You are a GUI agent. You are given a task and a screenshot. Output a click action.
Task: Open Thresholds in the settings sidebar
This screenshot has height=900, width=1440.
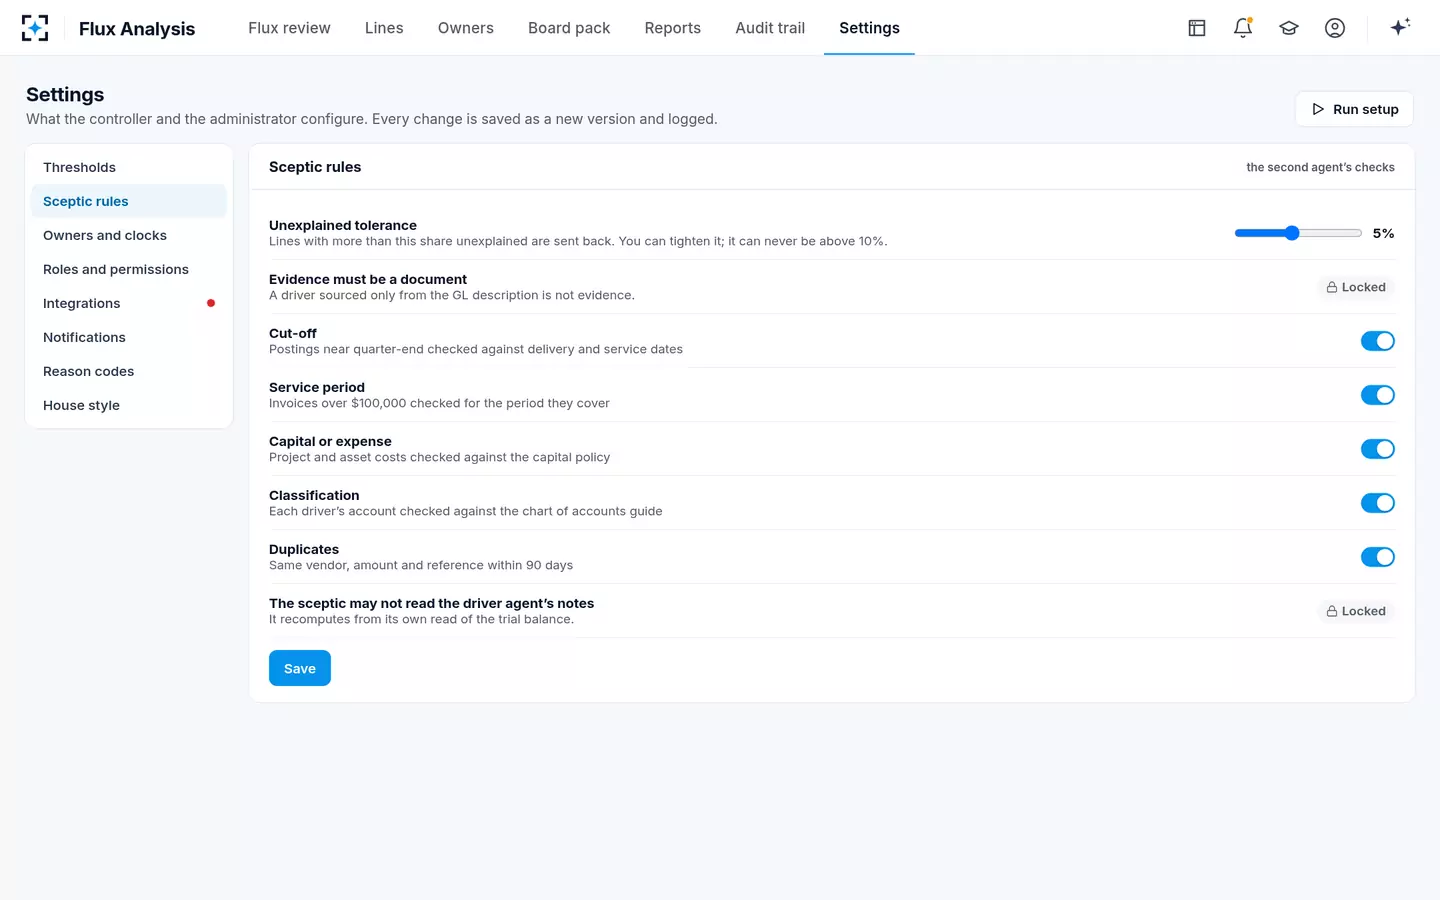click(129, 167)
